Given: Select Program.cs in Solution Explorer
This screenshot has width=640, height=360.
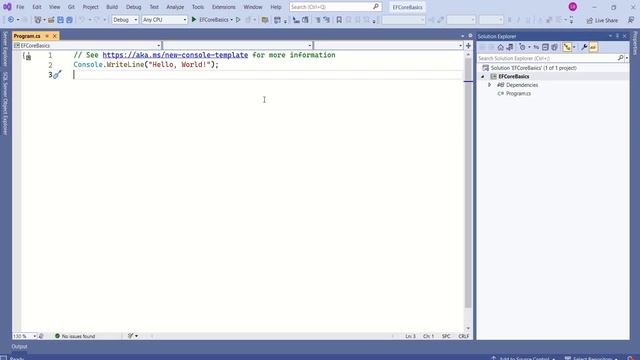Looking at the screenshot, I should (518, 93).
